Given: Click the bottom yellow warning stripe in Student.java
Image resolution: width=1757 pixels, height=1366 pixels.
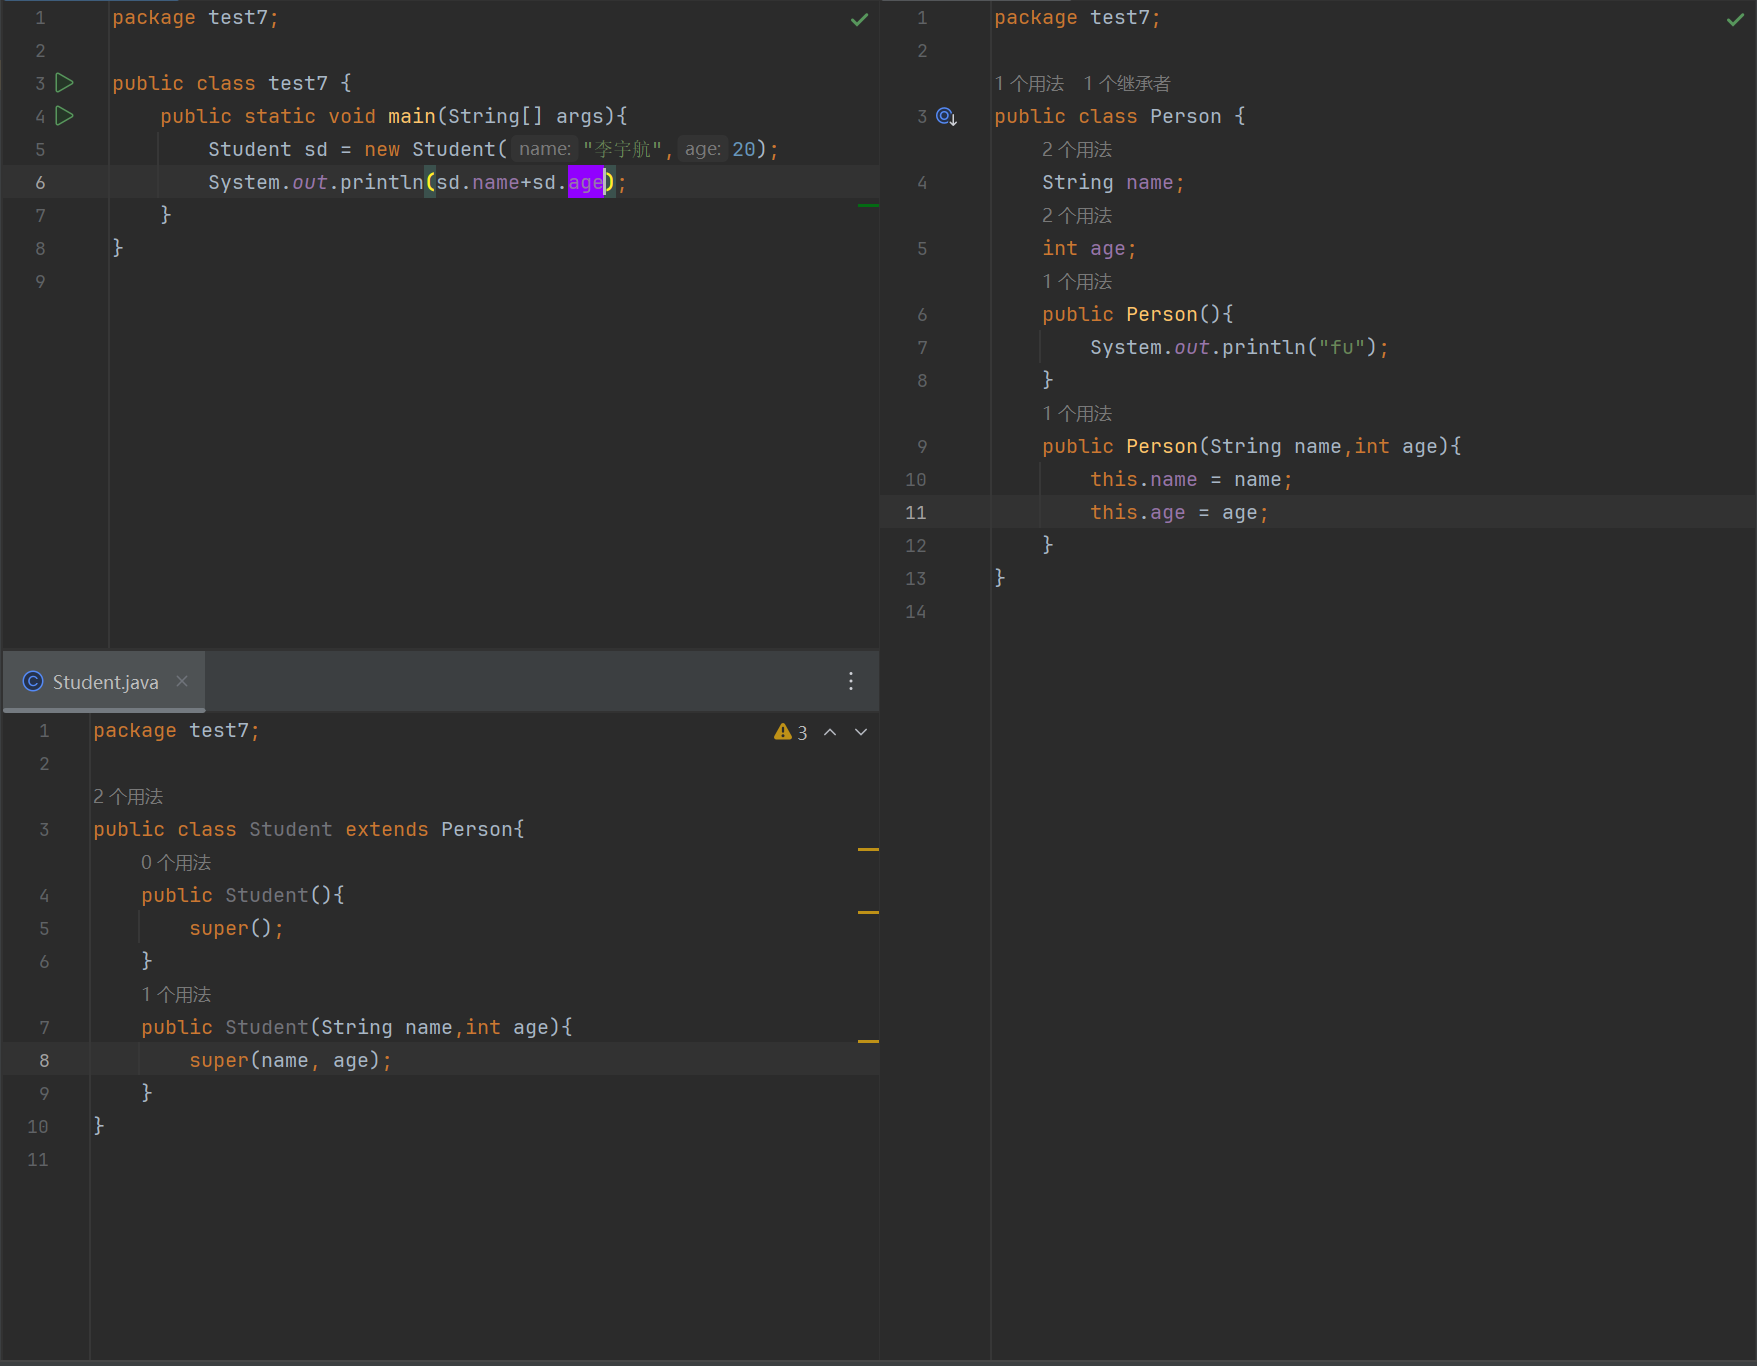Looking at the screenshot, I should [x=868, y=1041].
